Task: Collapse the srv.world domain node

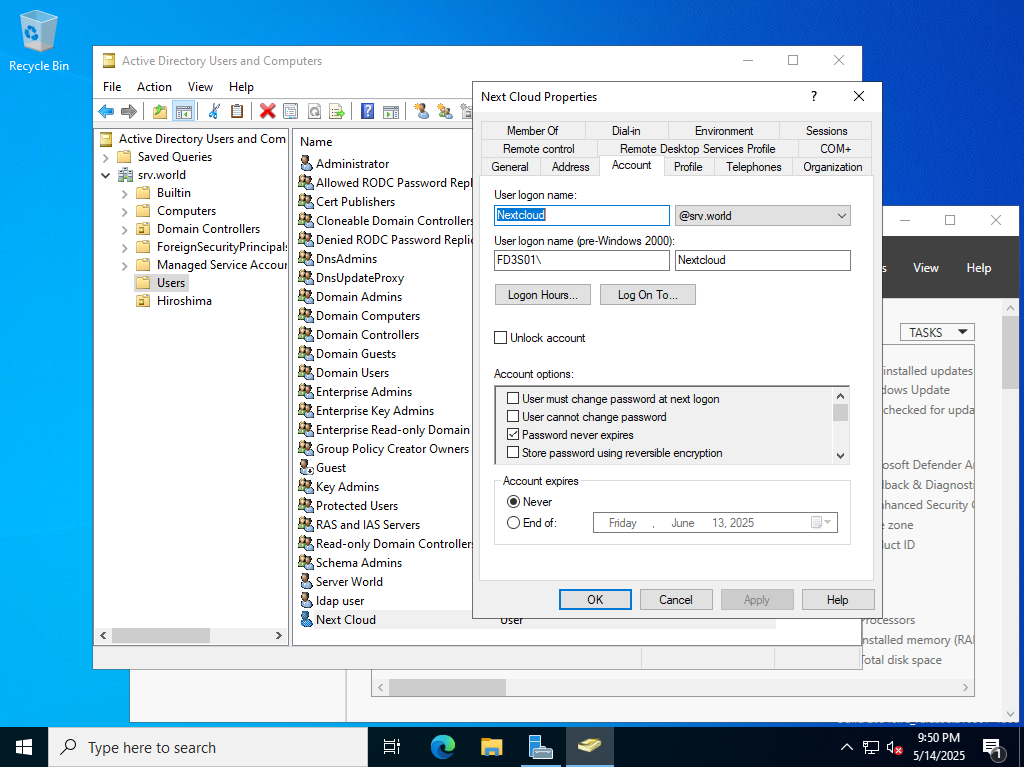Action: point(106,175)
